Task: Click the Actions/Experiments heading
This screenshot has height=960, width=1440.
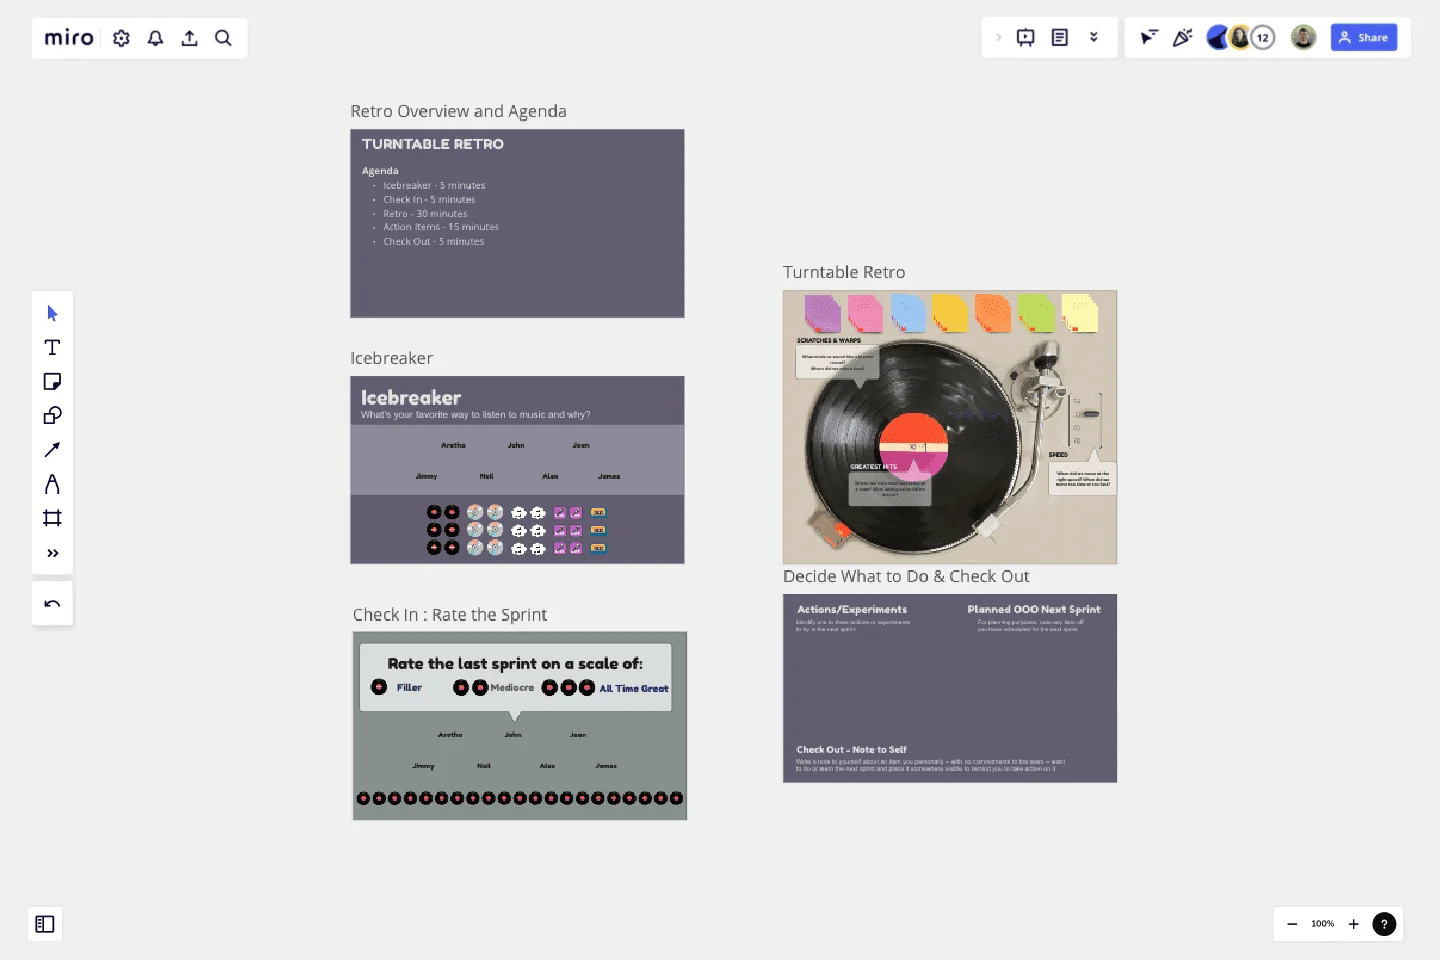Action: [x=852, y=609]
